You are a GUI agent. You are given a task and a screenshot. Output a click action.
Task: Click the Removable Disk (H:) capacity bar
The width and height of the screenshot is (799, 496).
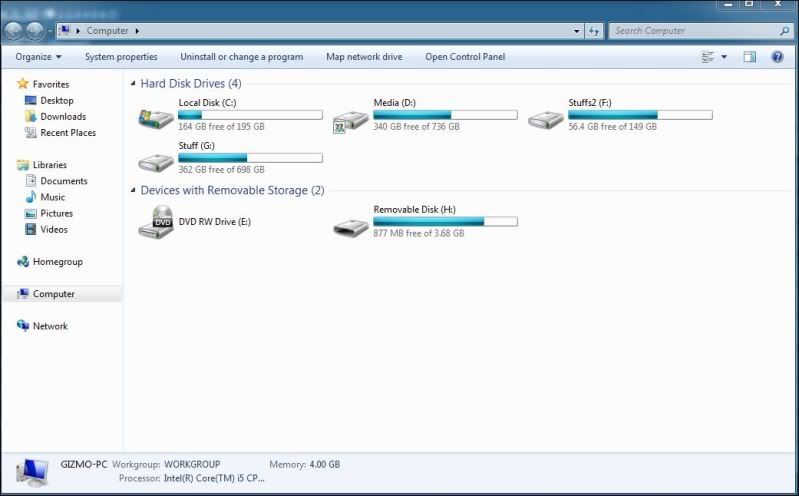coord(445,221)
